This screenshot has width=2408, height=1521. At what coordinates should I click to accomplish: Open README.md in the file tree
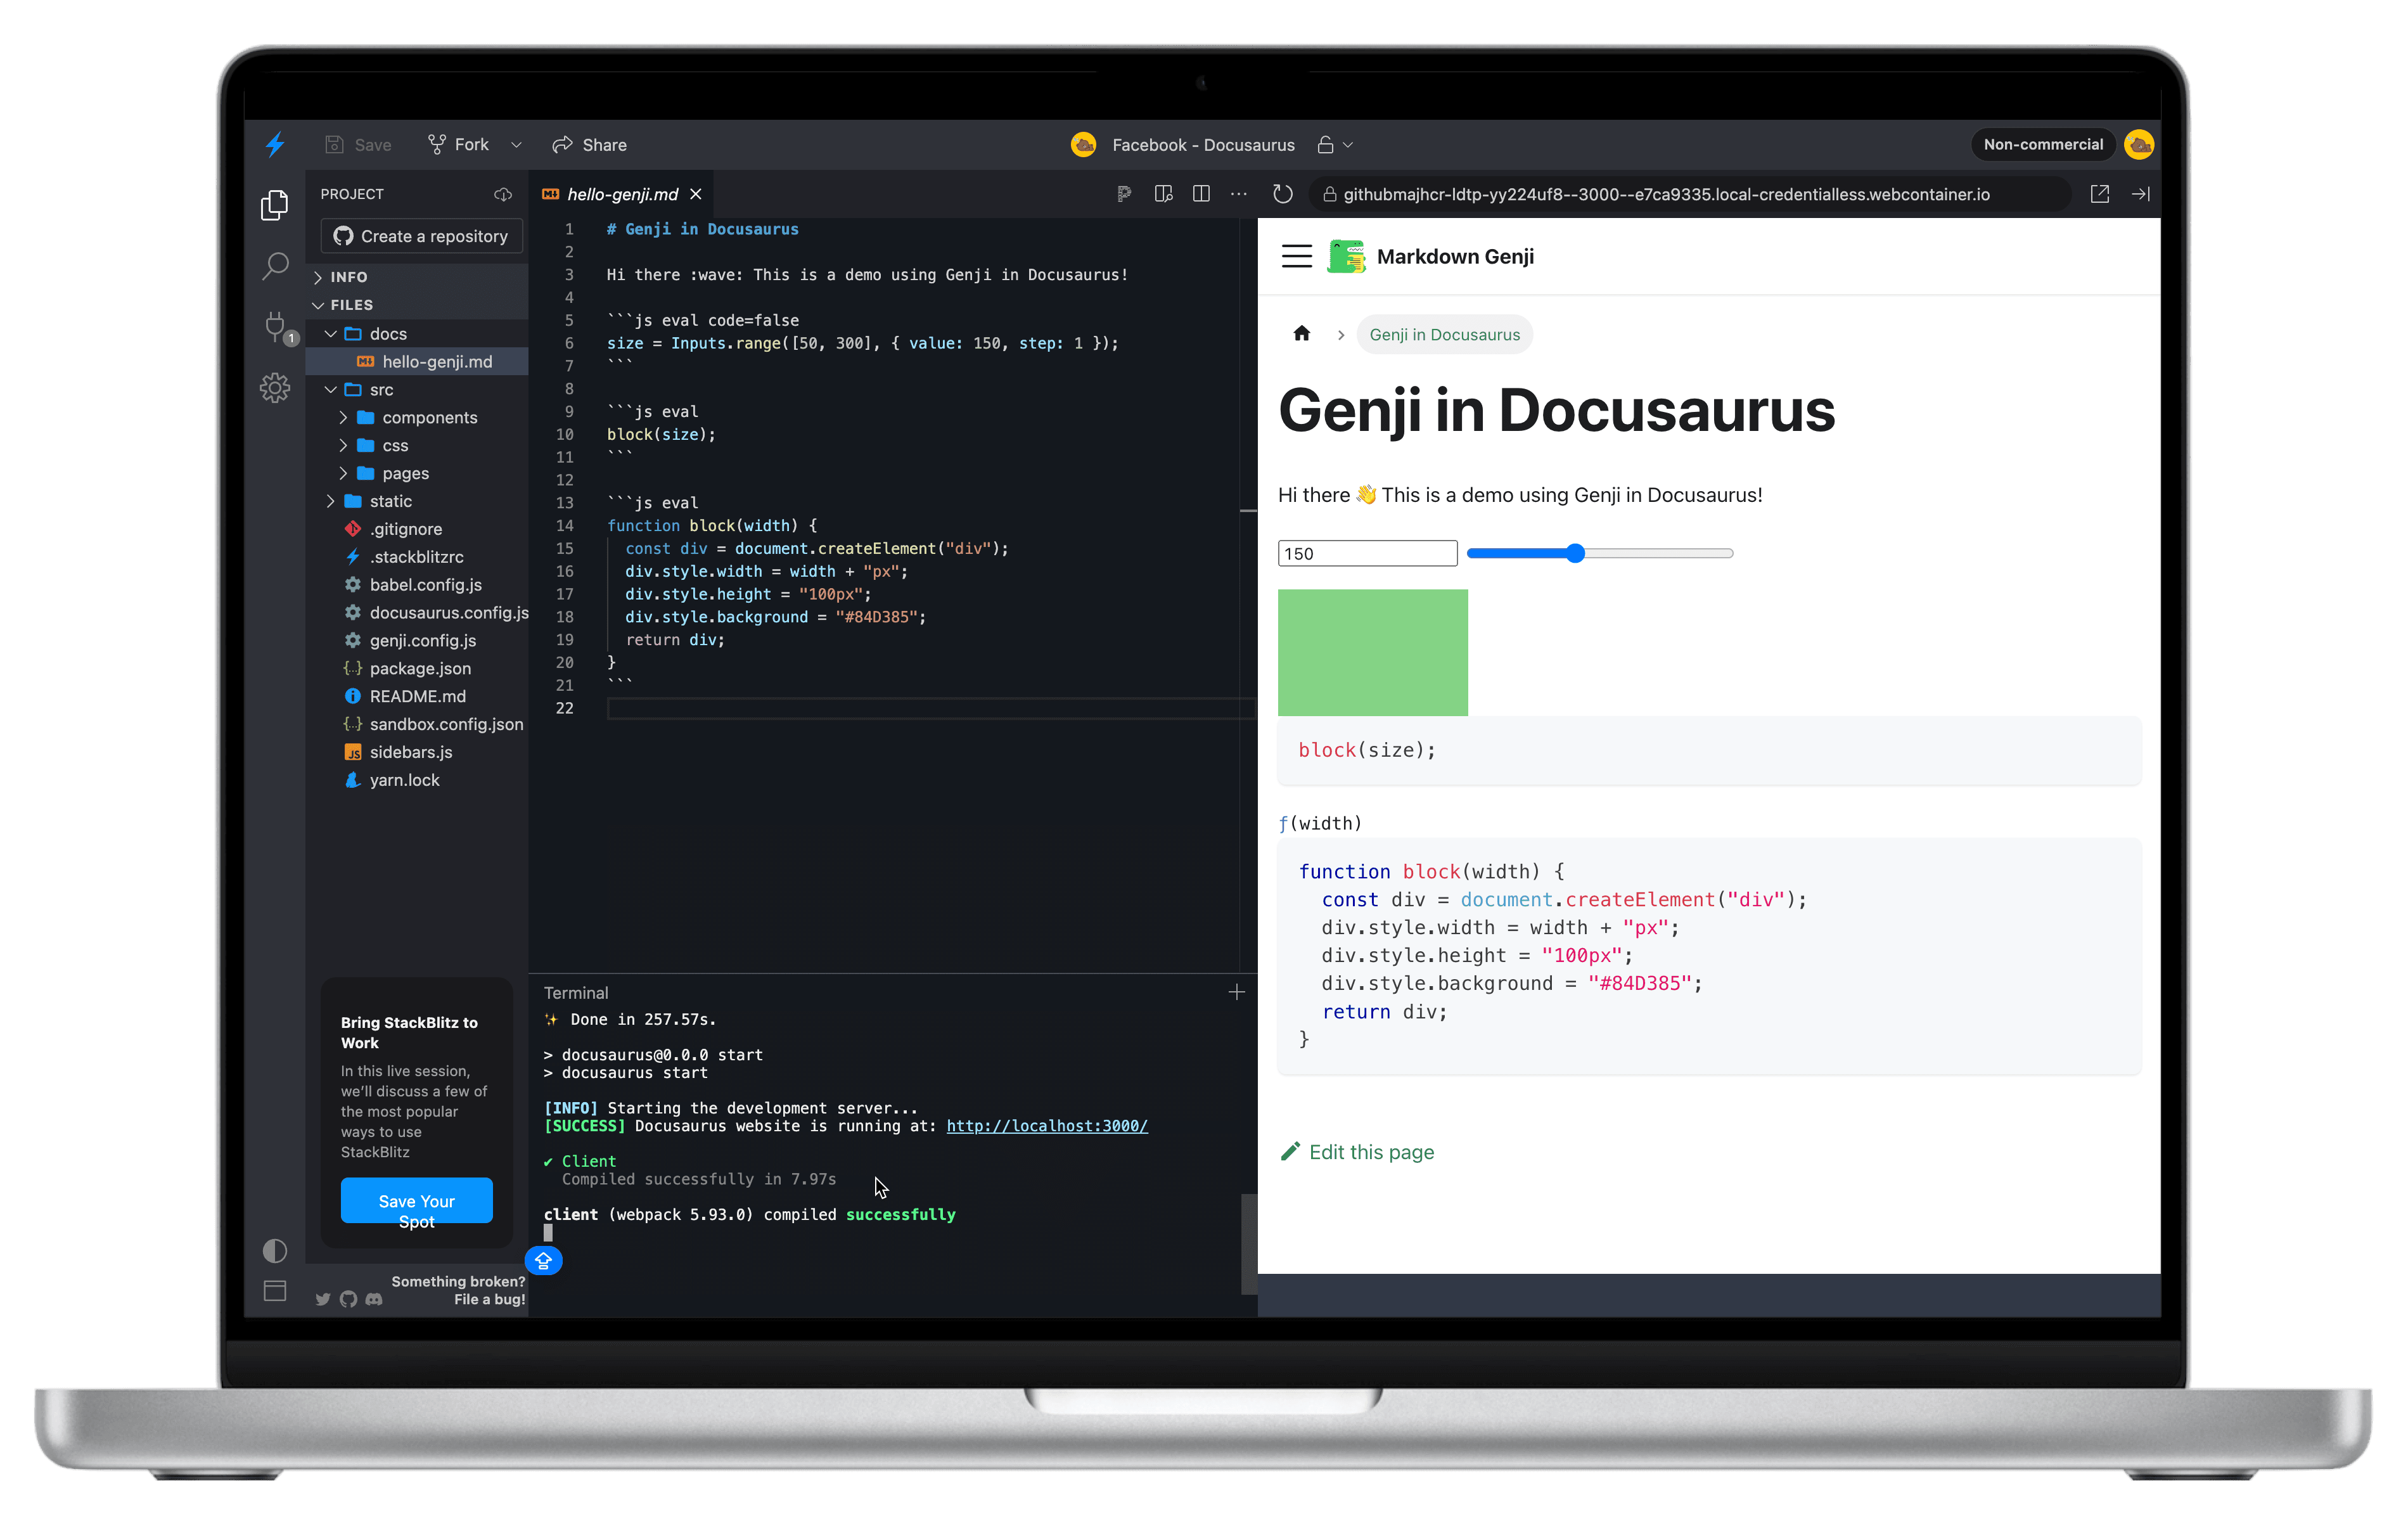coord(417,697)
